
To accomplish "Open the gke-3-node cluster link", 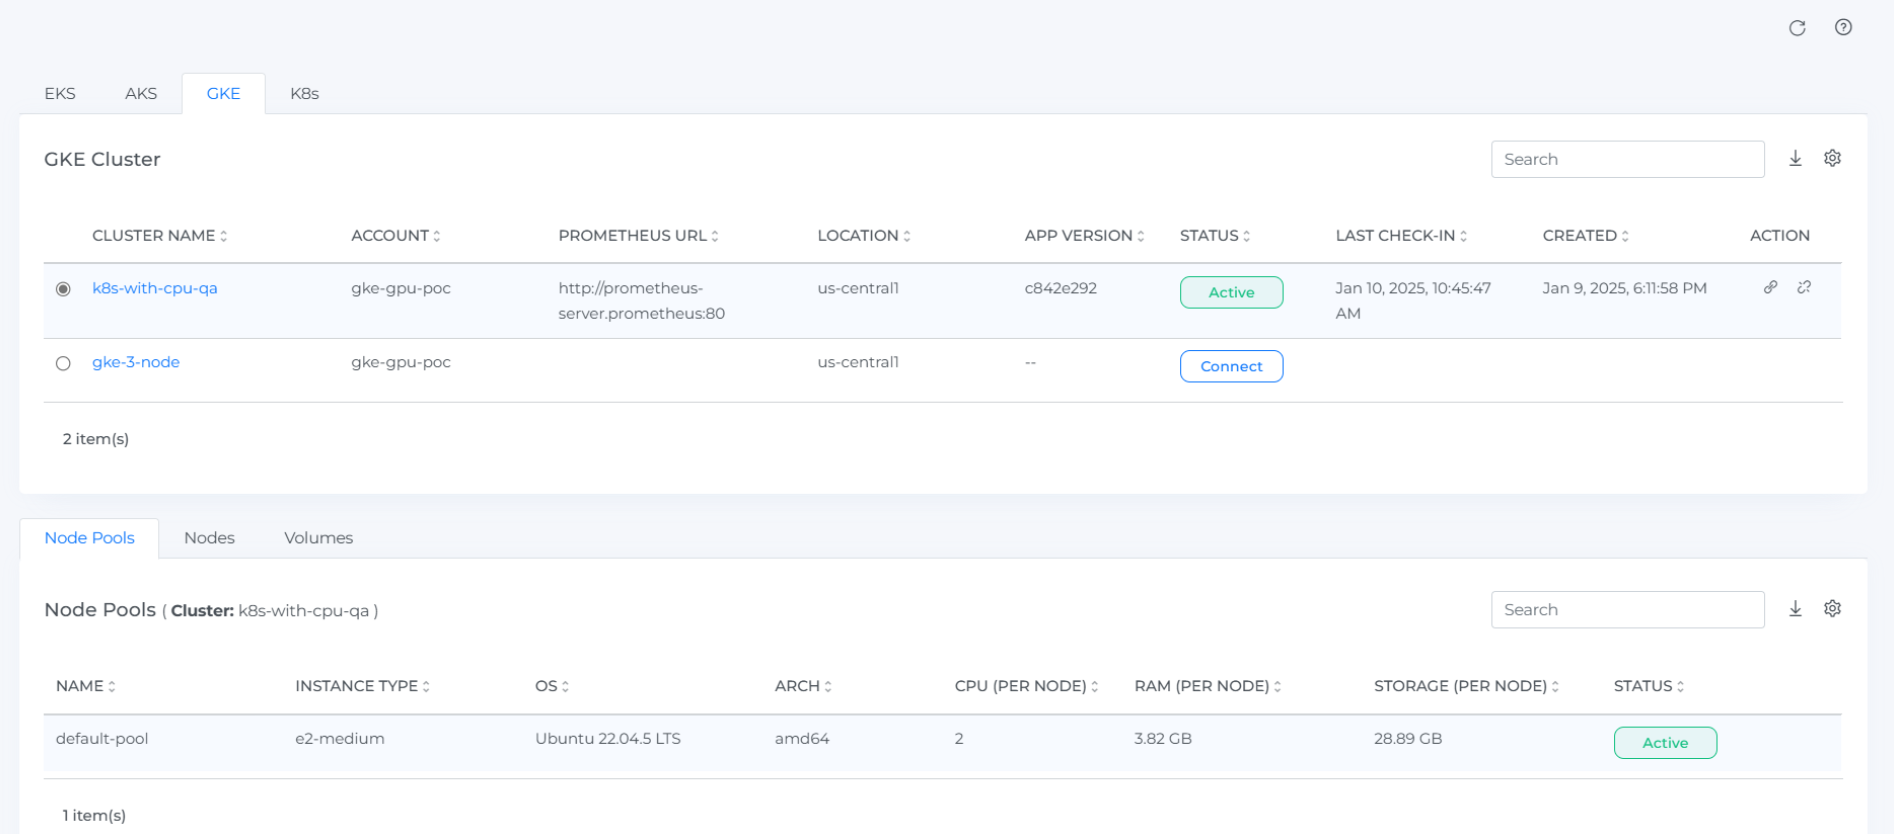I will [136, 362].
